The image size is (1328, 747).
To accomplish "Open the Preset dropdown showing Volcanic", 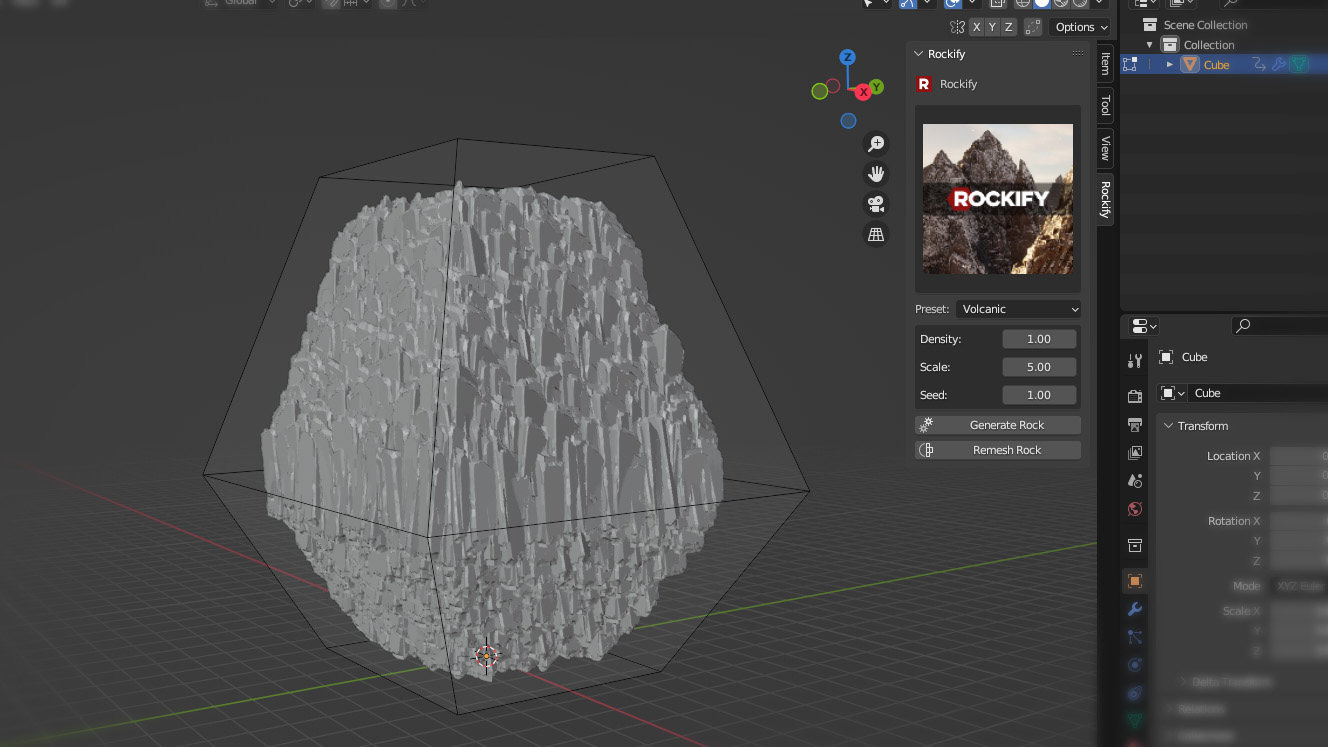I will pos(1018,309).
